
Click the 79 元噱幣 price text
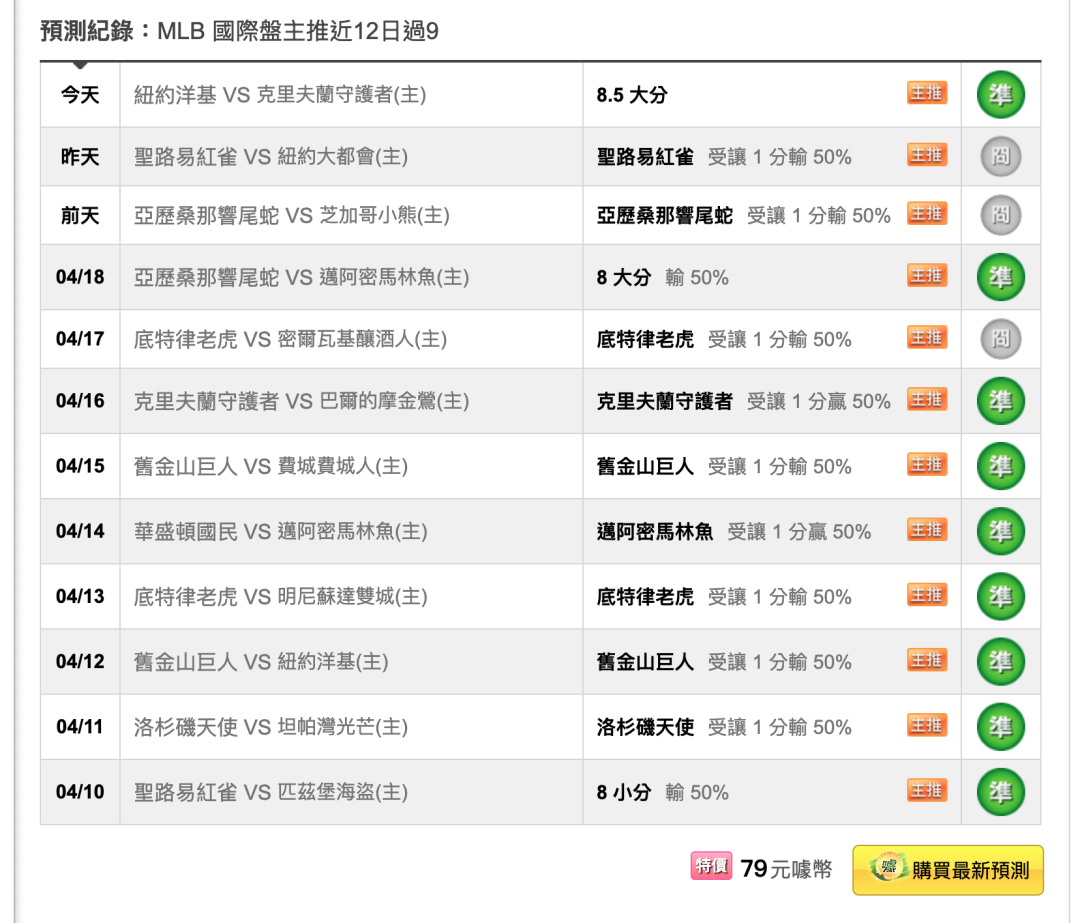pyautogui.click(x=787, y=869)
